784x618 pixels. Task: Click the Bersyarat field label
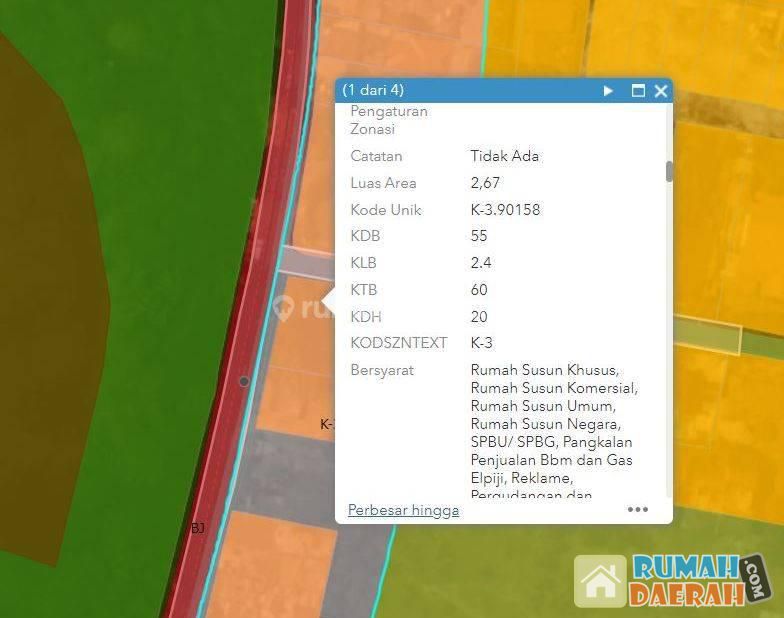coord(382,370)
